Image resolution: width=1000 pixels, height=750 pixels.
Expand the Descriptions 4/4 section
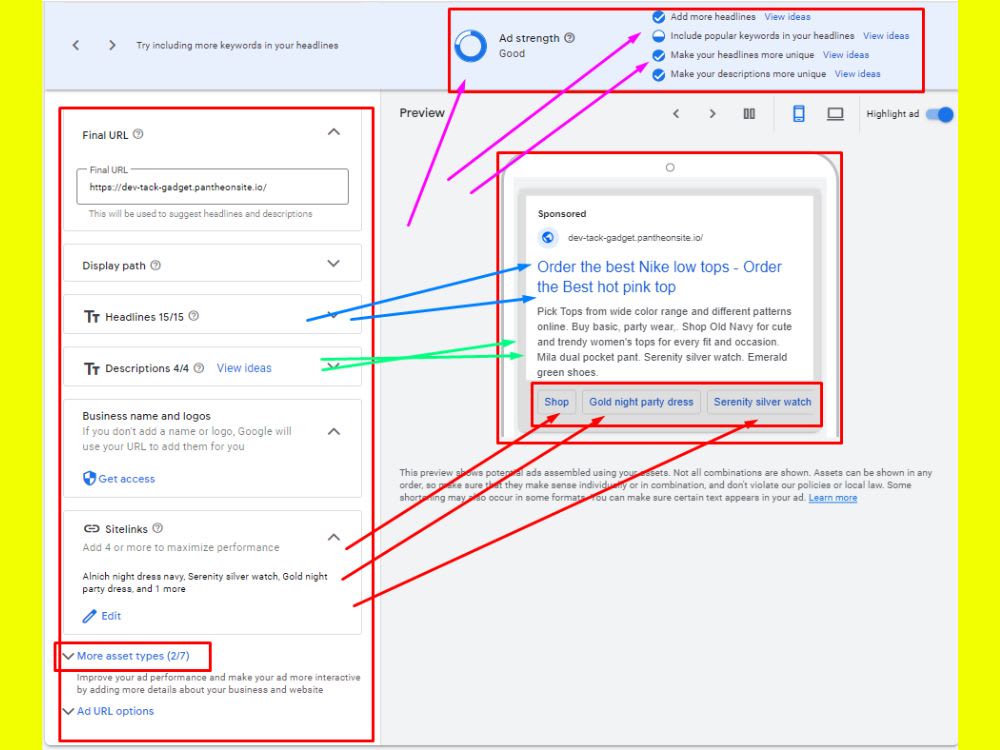(x=334, y=366)
